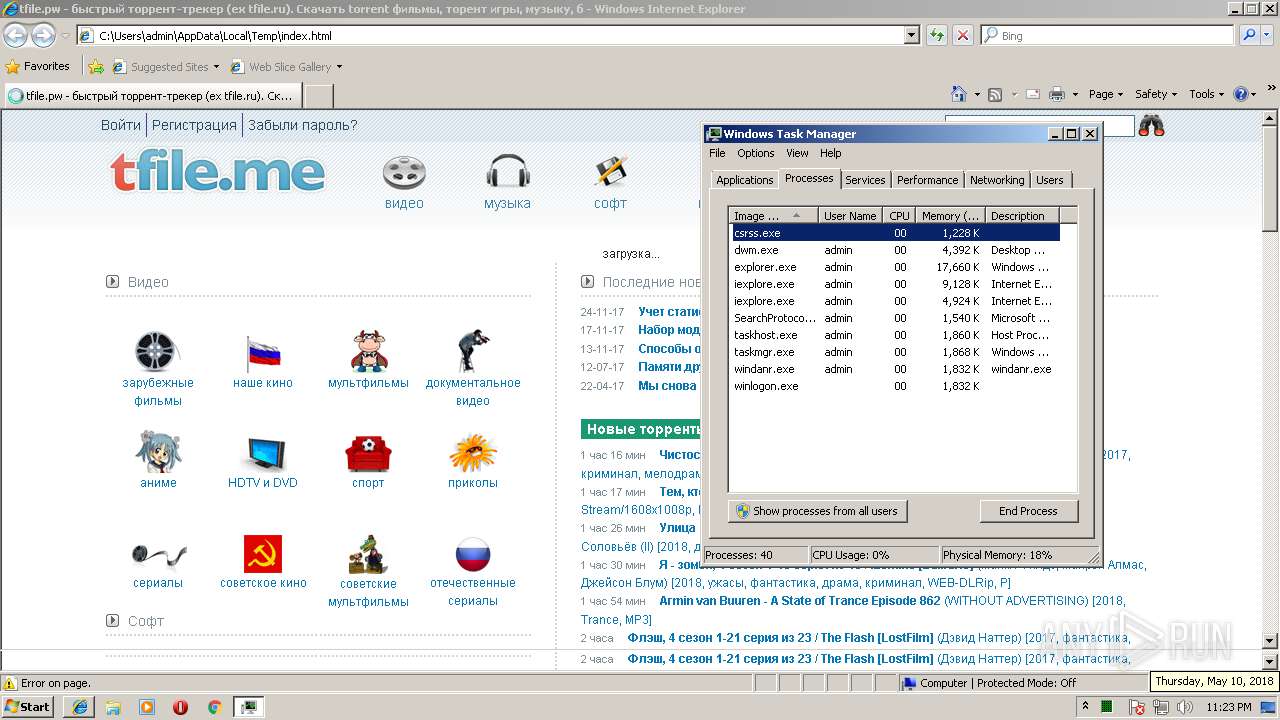The image size is (1280, 720).
Task: Open Task Manager File menu
Action: pos(717,153)
